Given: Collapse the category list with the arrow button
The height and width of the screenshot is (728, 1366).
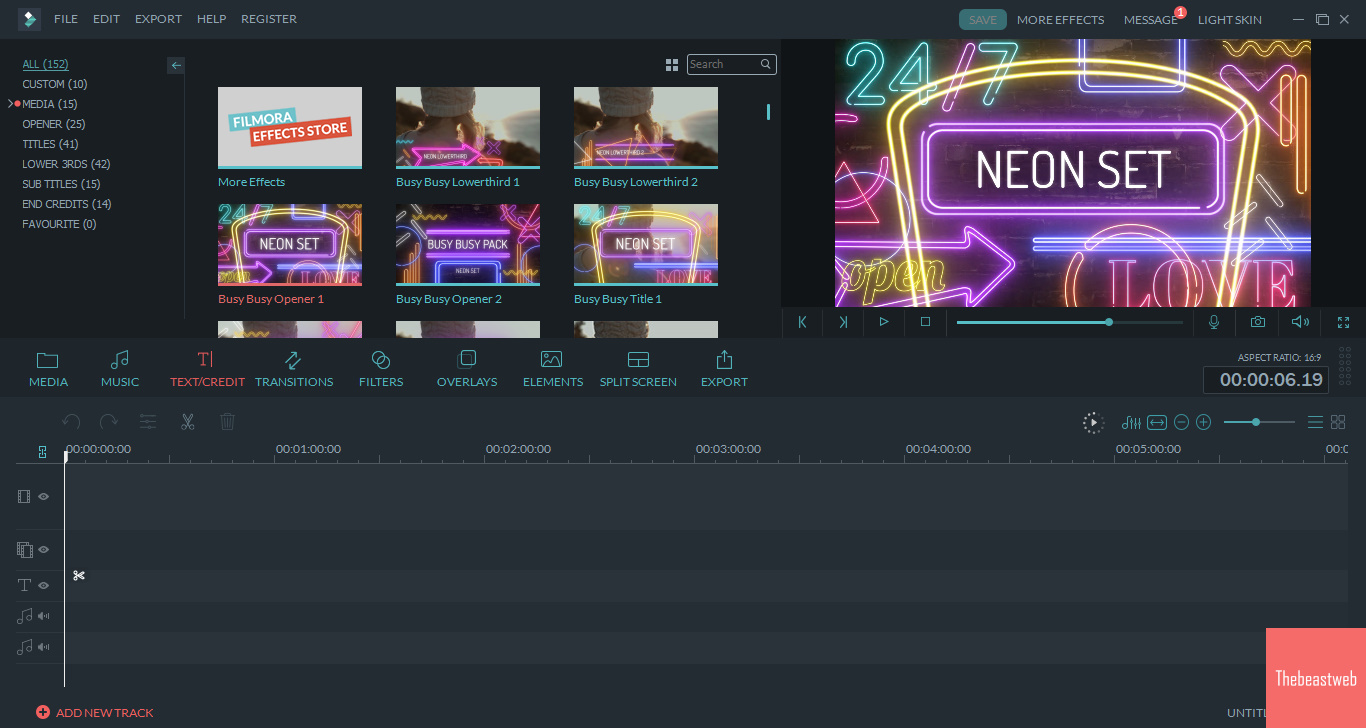Looking at the screenshot, I should [x=175, y=65].
